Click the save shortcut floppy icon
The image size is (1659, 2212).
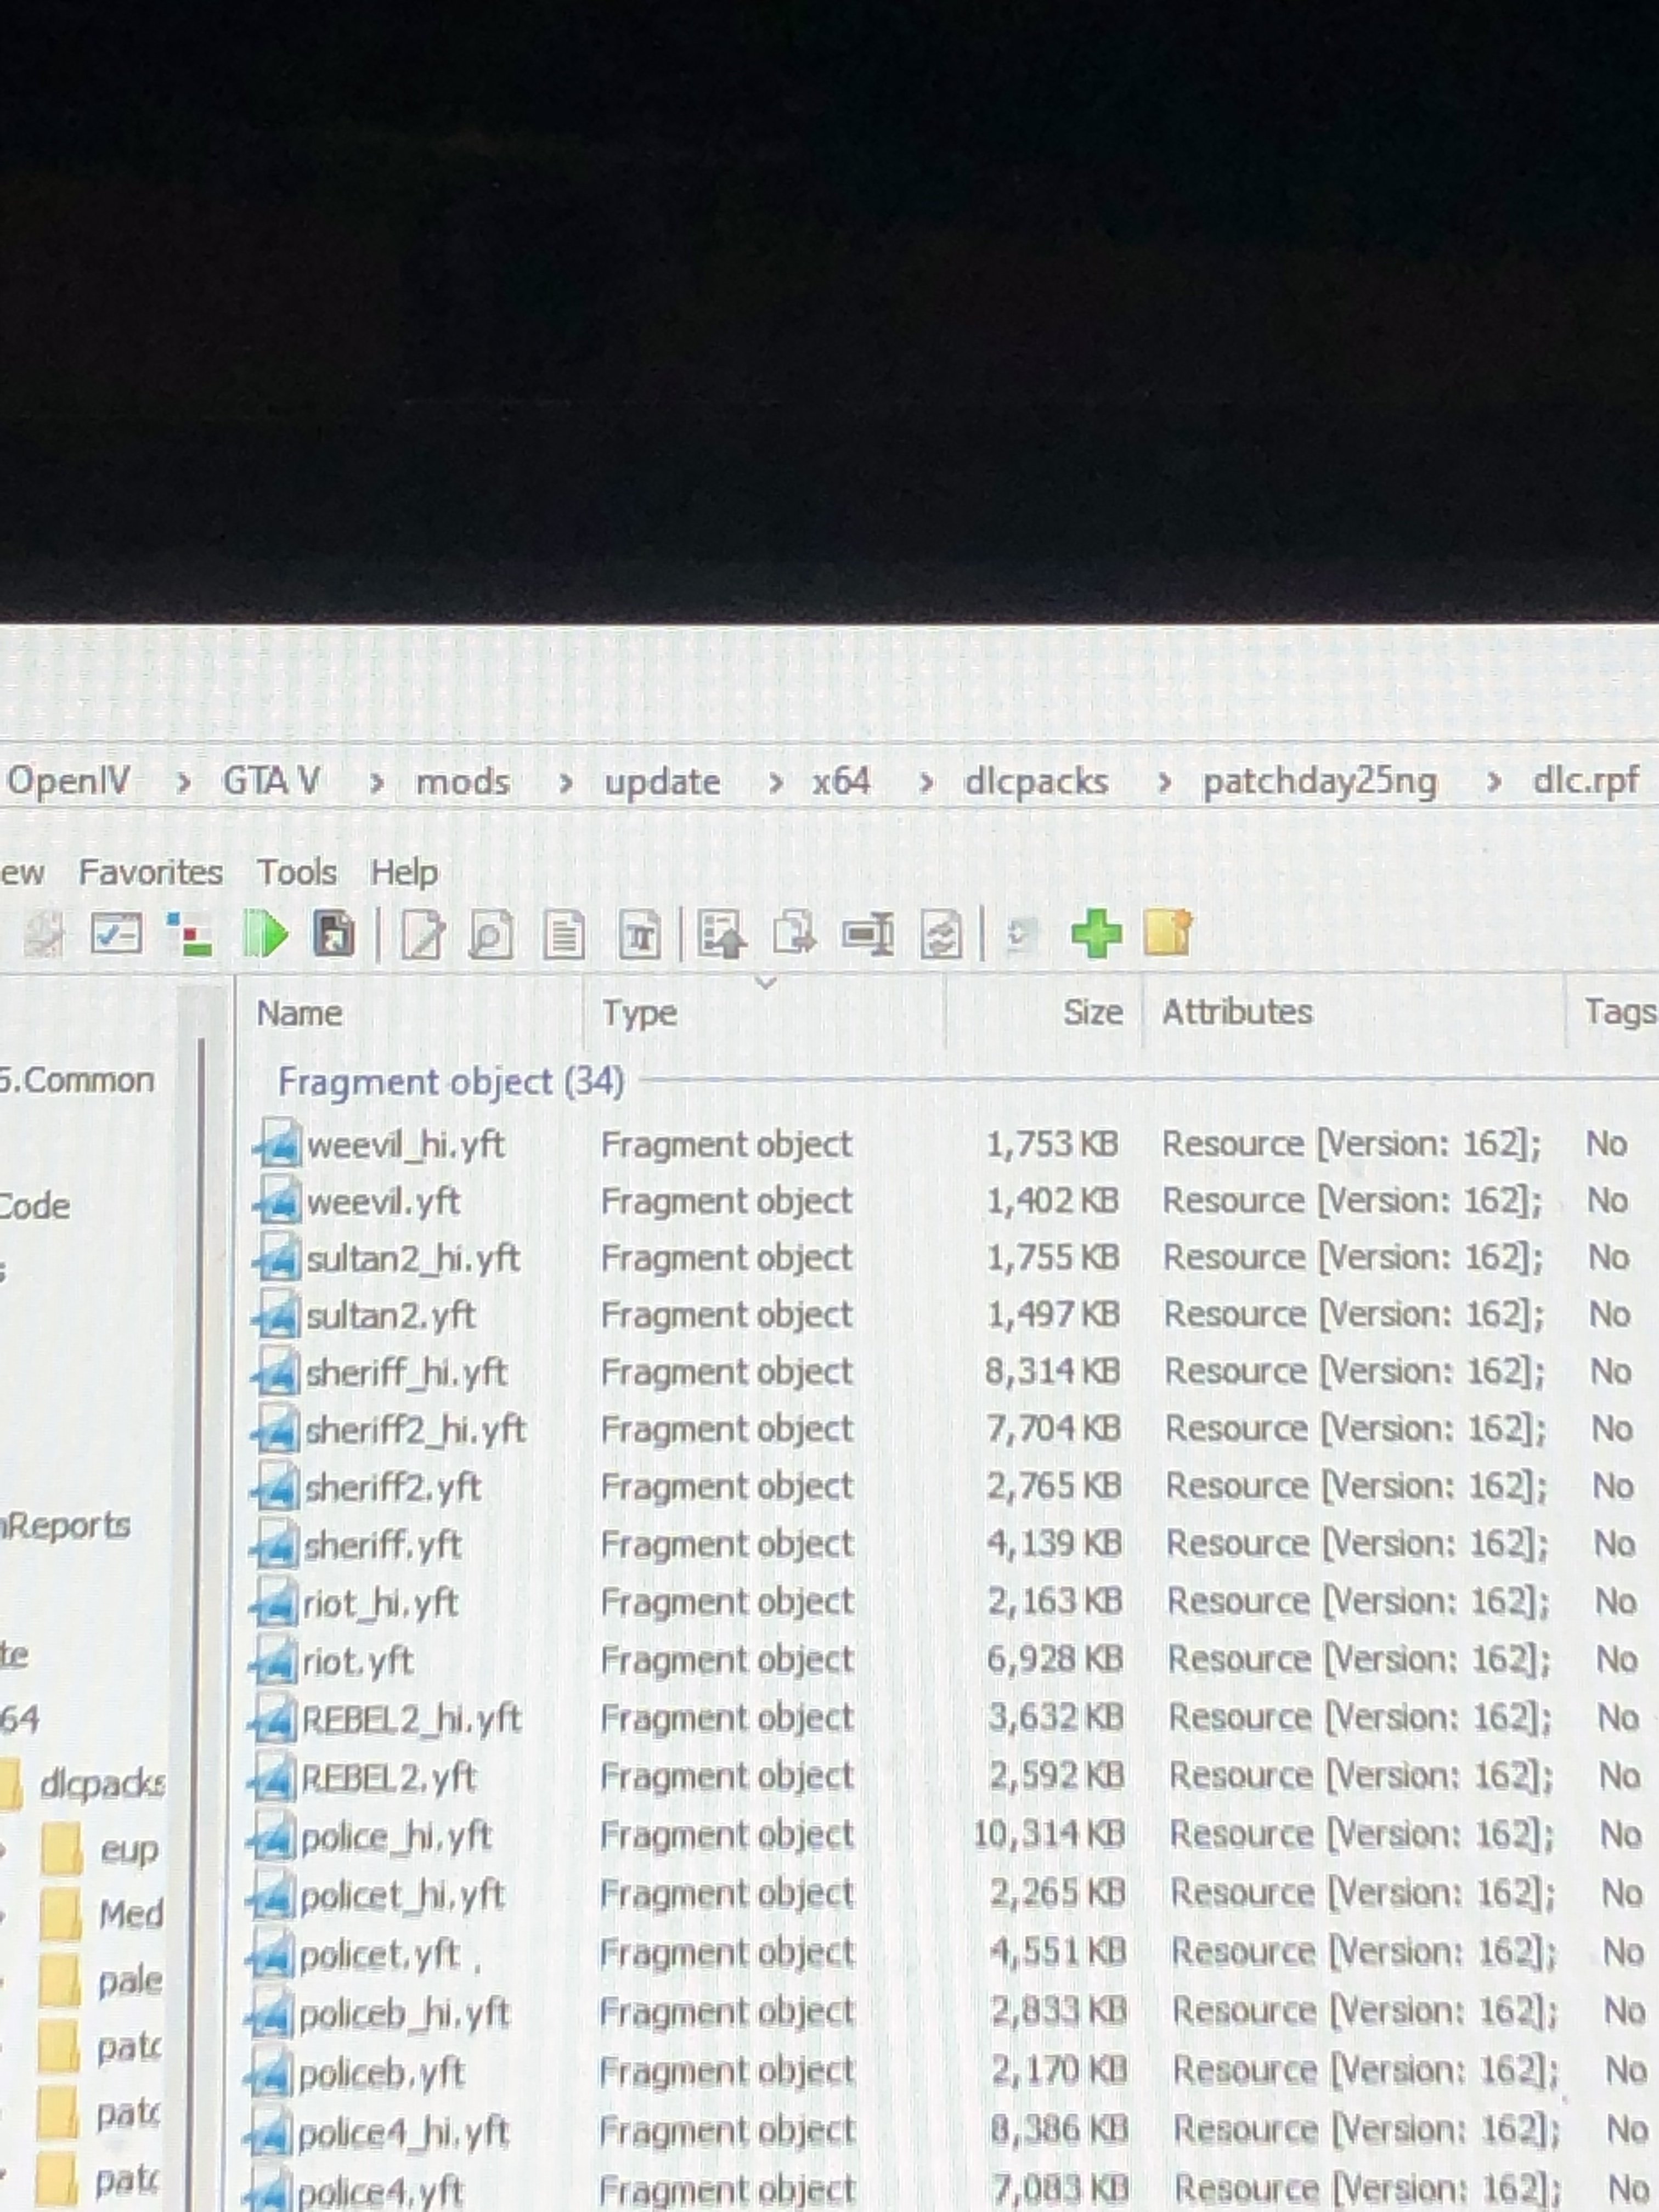(x=334, y=936)
